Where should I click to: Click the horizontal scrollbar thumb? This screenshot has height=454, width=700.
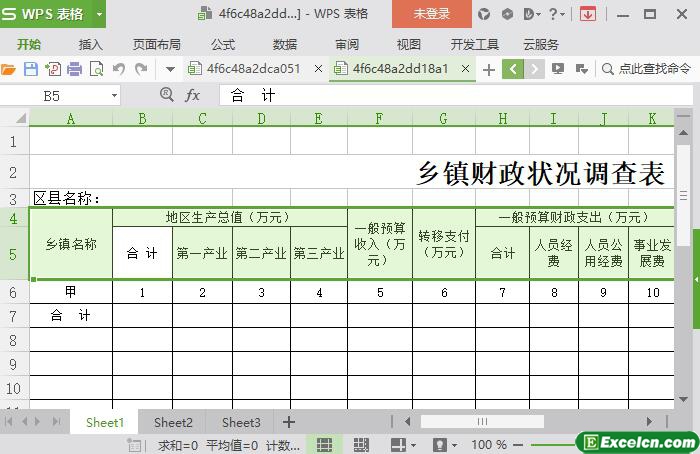pos(482,421)
